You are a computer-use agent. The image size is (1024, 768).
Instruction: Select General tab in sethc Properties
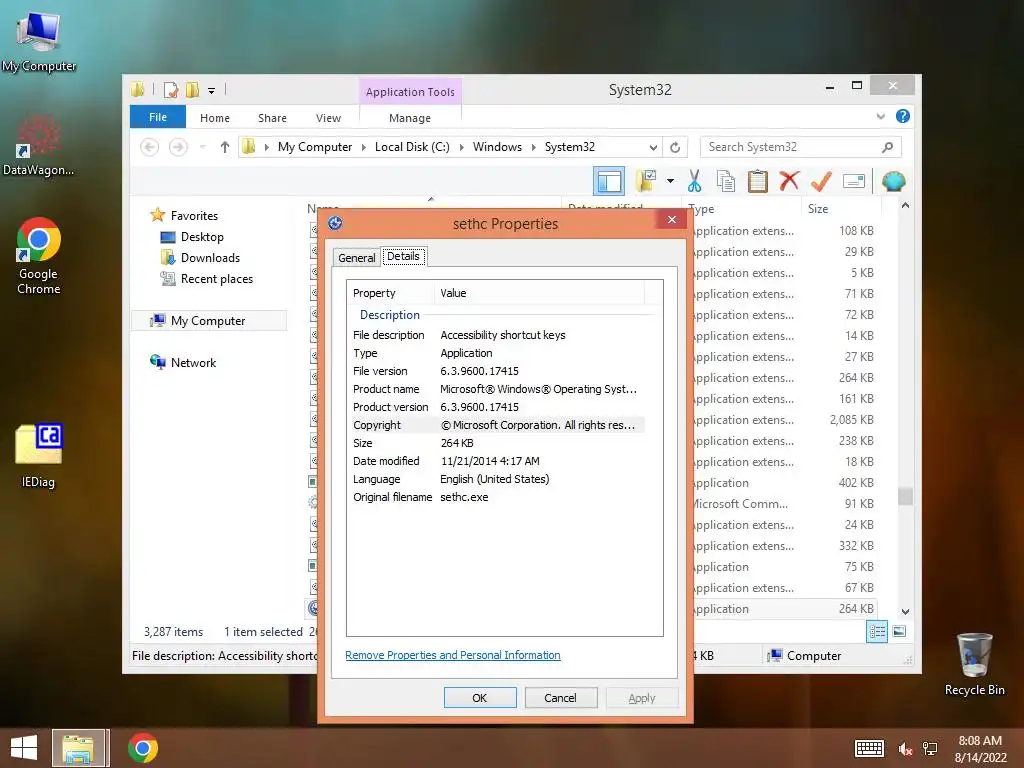click(x=357, y=257)
